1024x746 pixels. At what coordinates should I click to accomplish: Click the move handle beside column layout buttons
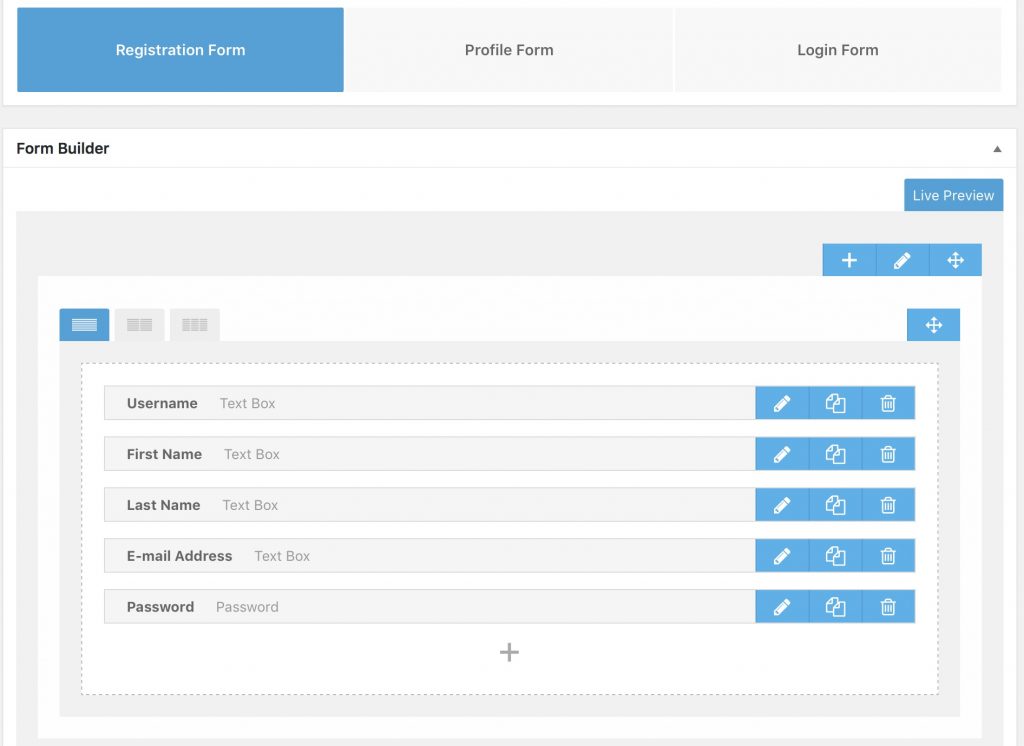click(x=934, y=325)
